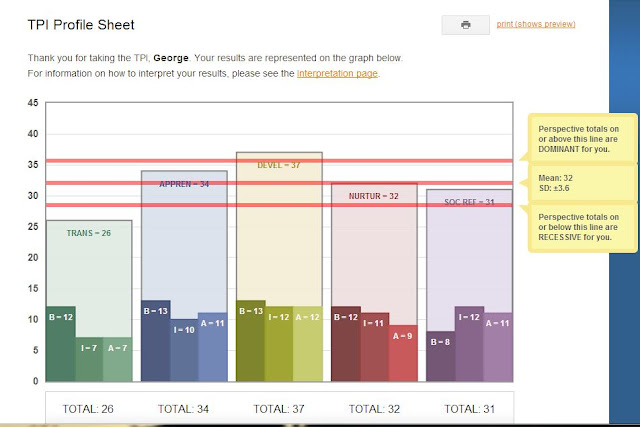The image size is (640, 427).
Task: Click the TOTAL: 37 label
Action: click(x=279, y=409)
